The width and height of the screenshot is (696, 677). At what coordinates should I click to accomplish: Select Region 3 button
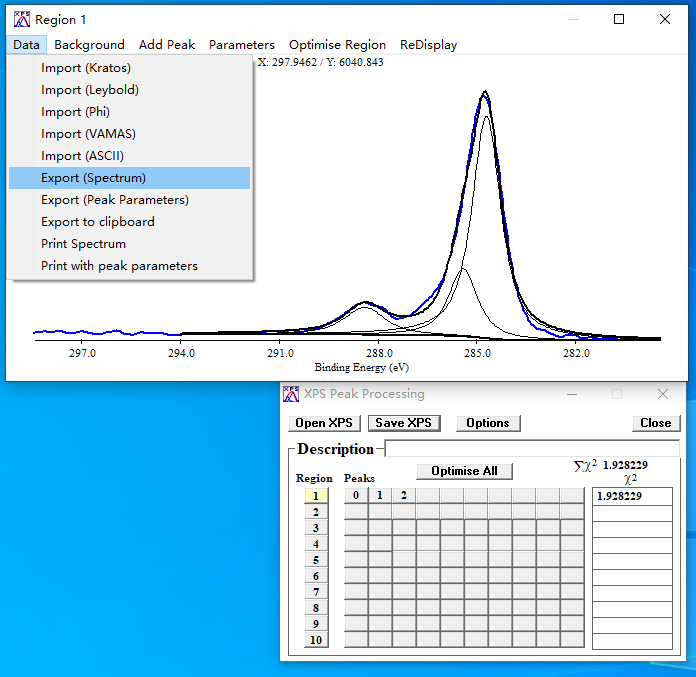click(316, 528)
